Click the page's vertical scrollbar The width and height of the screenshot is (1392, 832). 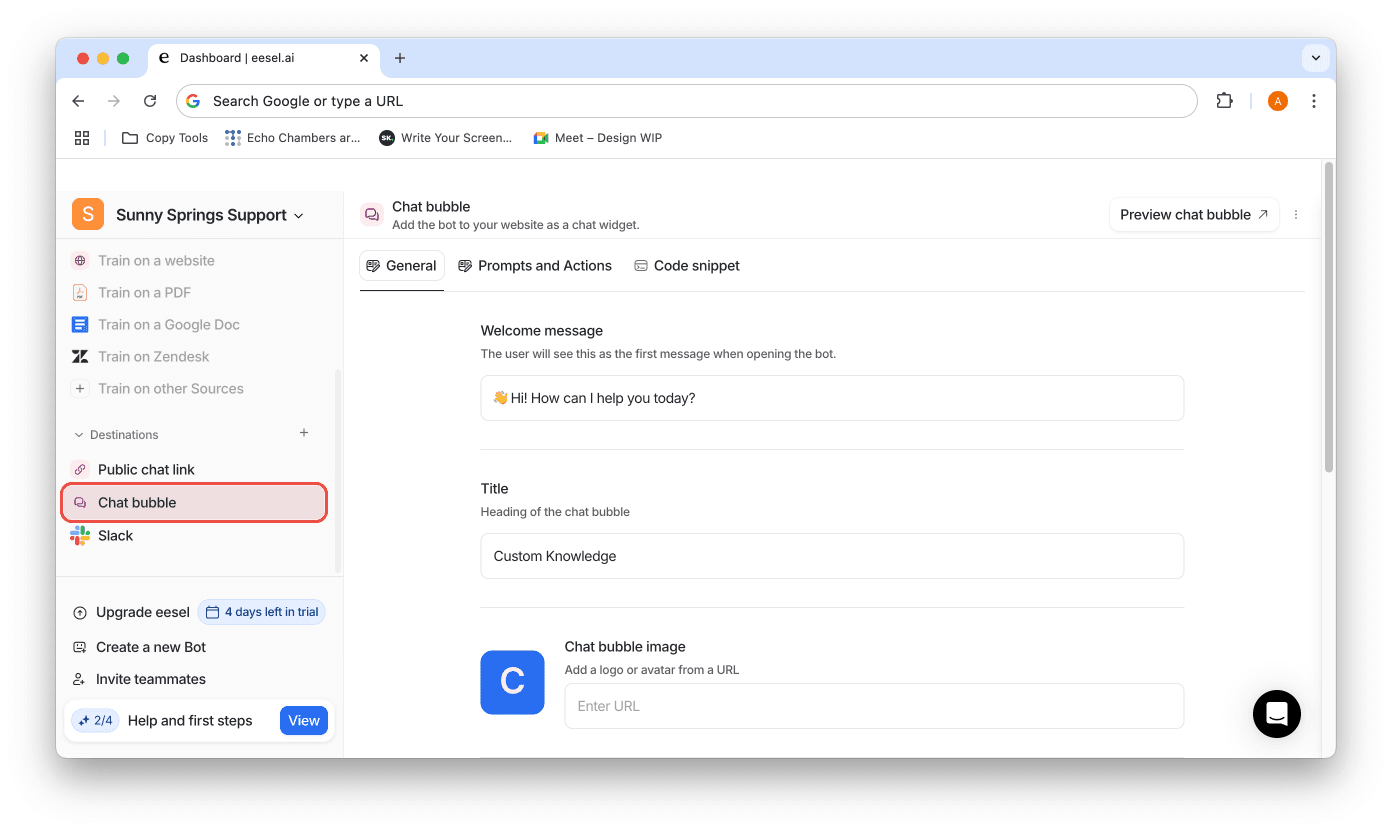coord(1328,318)
